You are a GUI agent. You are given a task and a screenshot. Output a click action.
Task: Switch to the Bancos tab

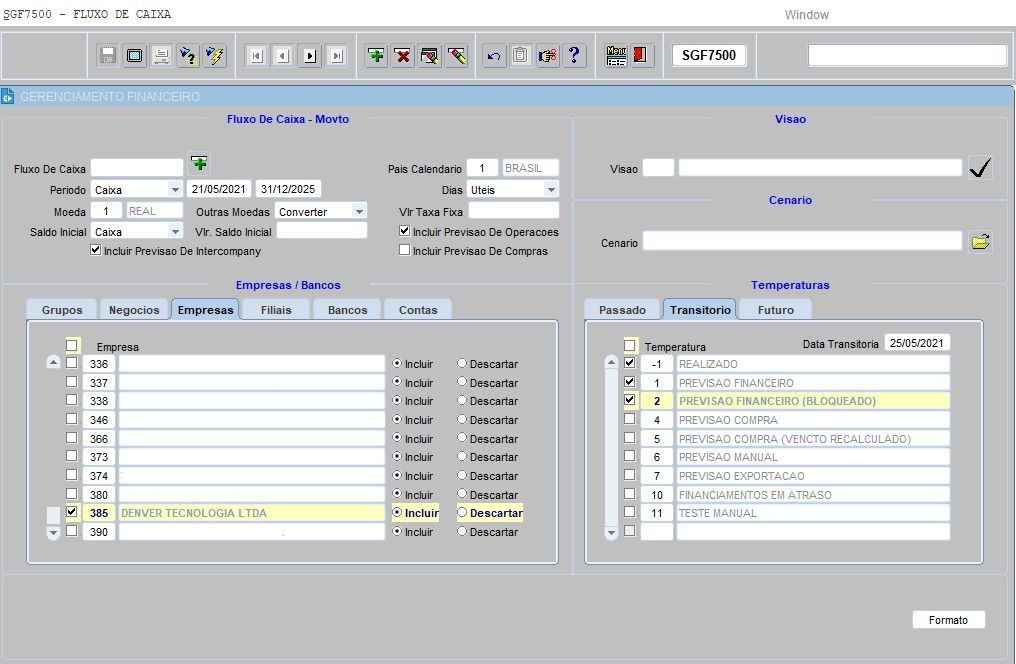(347, 310)
